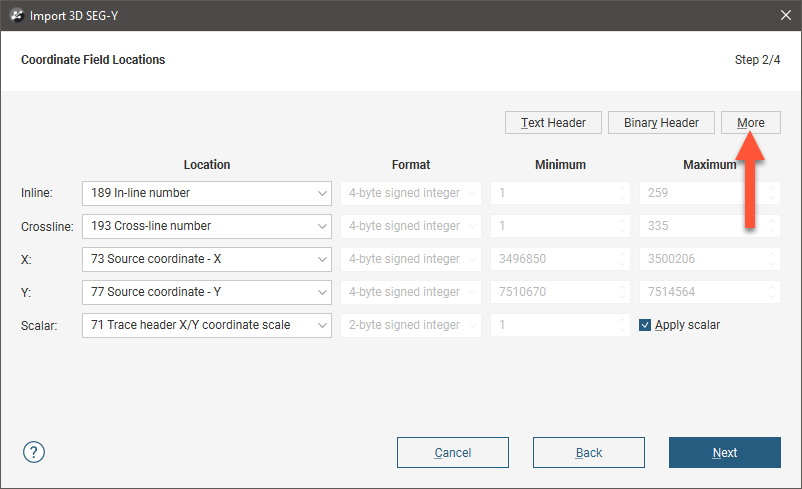The width and height of the screenshot is (802, 489).
Task: Toggle the Apply scalar checkbox
Action: click(x=645, y=325)
